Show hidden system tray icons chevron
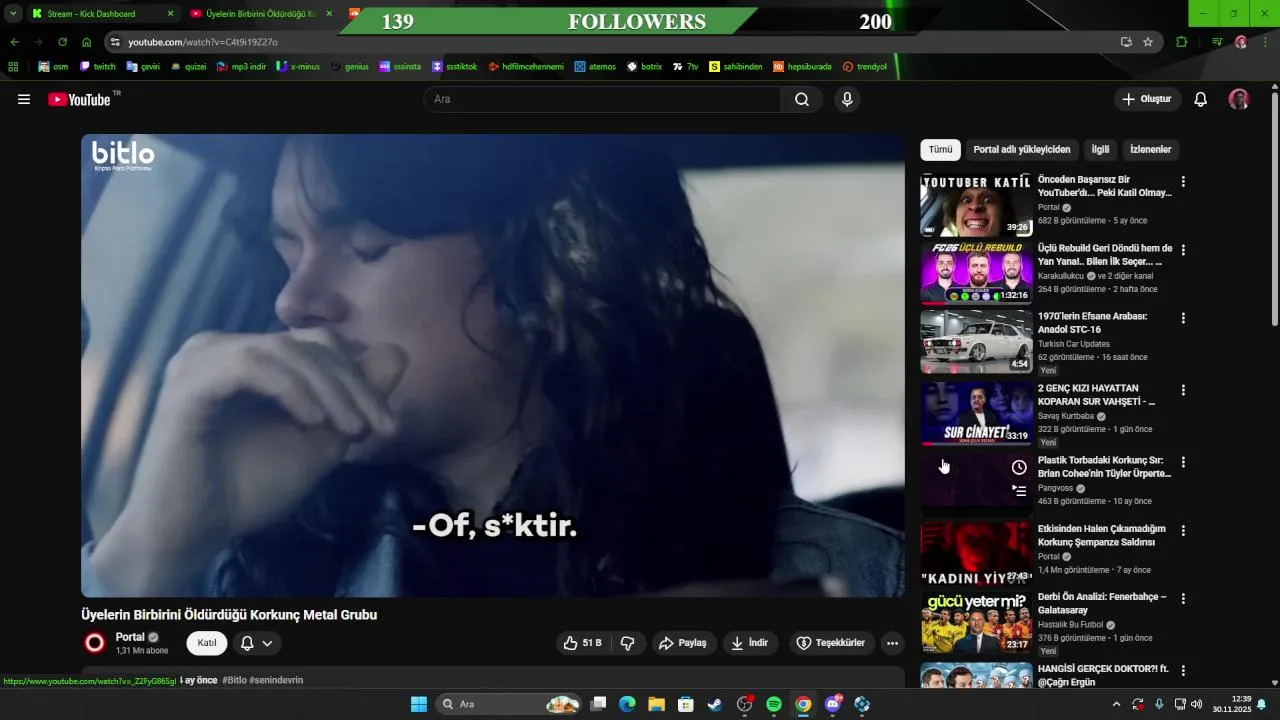 point(1117,704)
